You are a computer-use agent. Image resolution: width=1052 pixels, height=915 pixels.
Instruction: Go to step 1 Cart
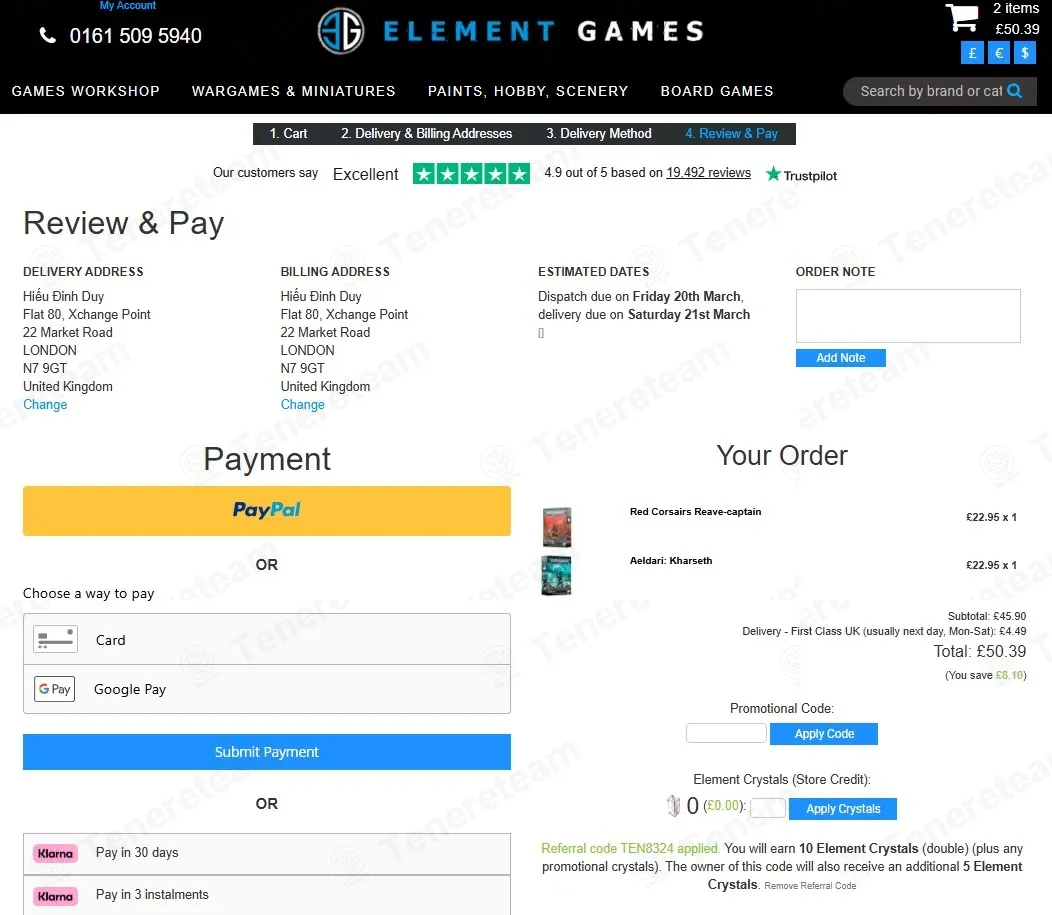click(x=288, y=133)
